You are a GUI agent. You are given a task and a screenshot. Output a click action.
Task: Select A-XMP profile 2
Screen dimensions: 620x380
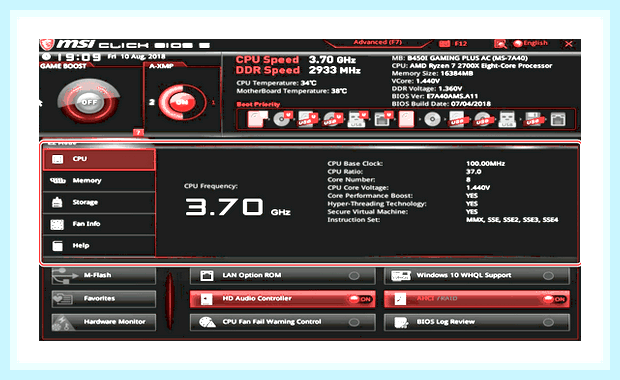[151, 102]
